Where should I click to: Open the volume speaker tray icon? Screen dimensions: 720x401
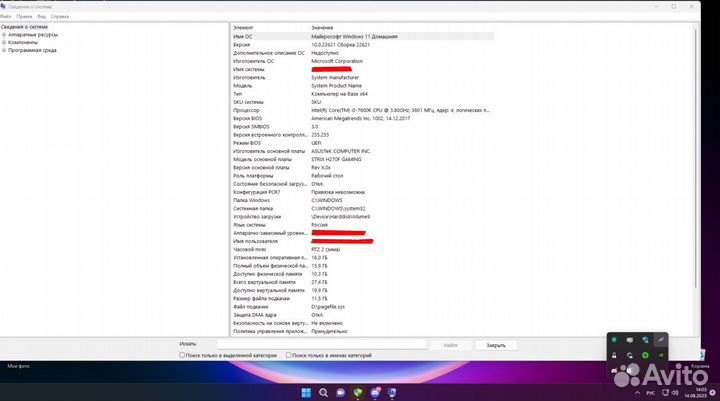click(675, 393)
